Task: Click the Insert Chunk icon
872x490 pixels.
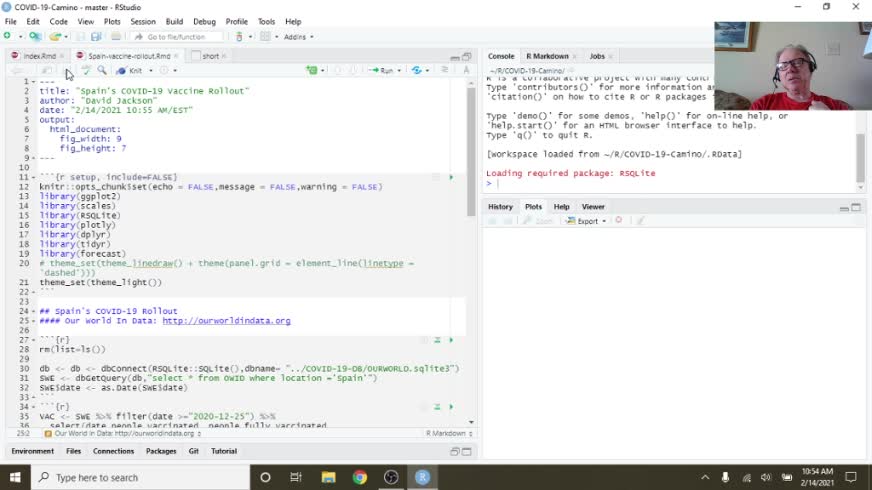Action: click(x=311, y=70)
